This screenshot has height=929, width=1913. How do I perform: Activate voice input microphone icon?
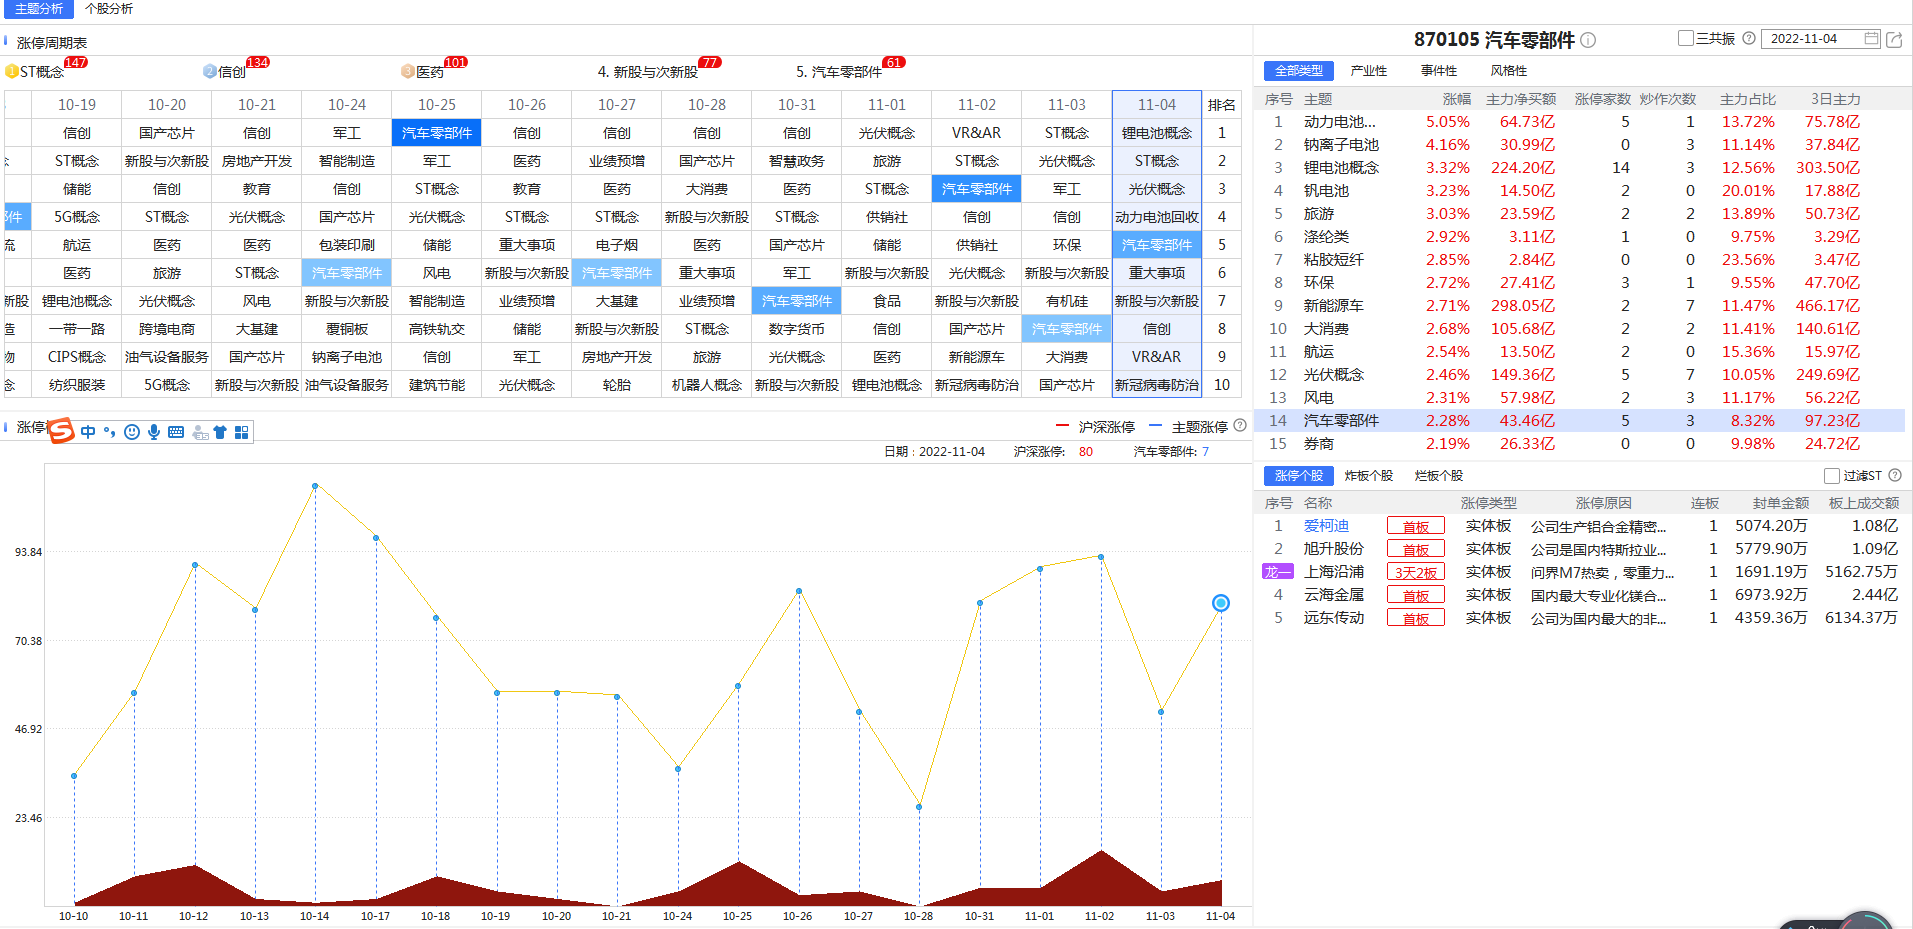(154, 432)
